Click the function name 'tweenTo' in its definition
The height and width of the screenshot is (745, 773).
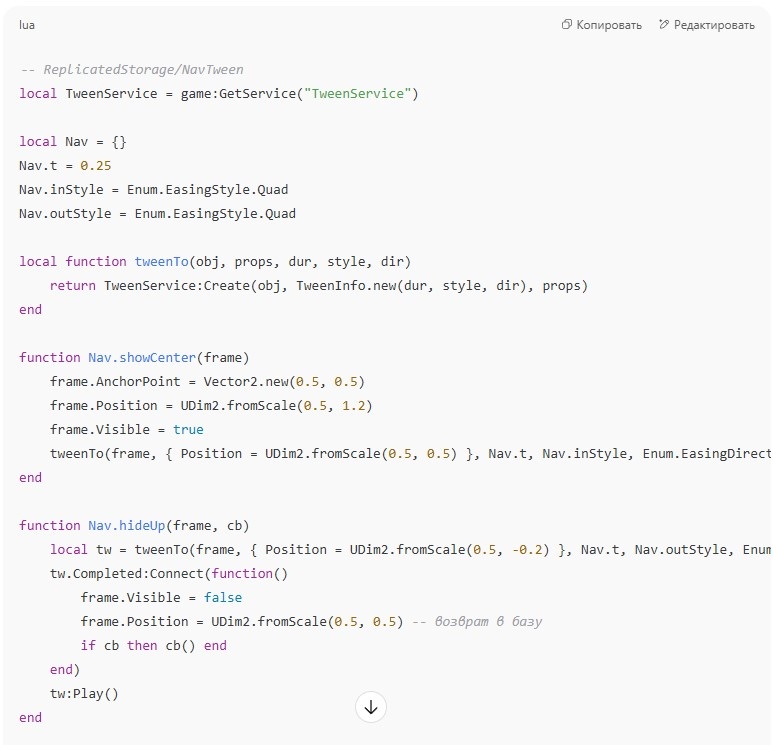click(x=161, y=262)
